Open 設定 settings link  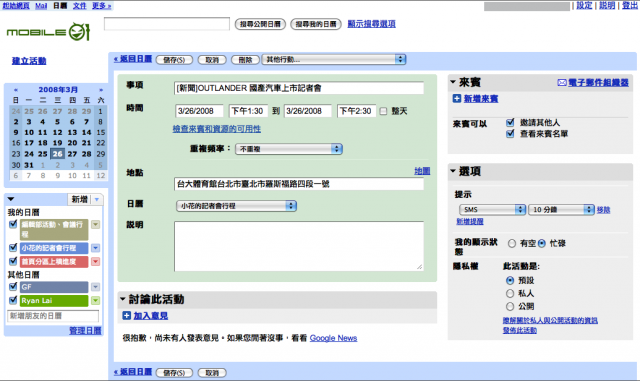point(584,6)
